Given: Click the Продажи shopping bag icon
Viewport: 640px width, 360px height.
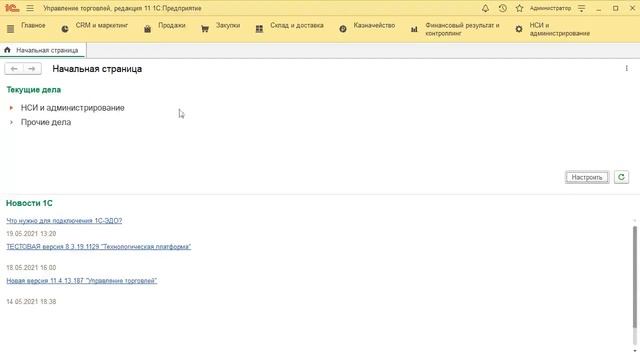Looking at the screenshot, I should coord(147,29).
